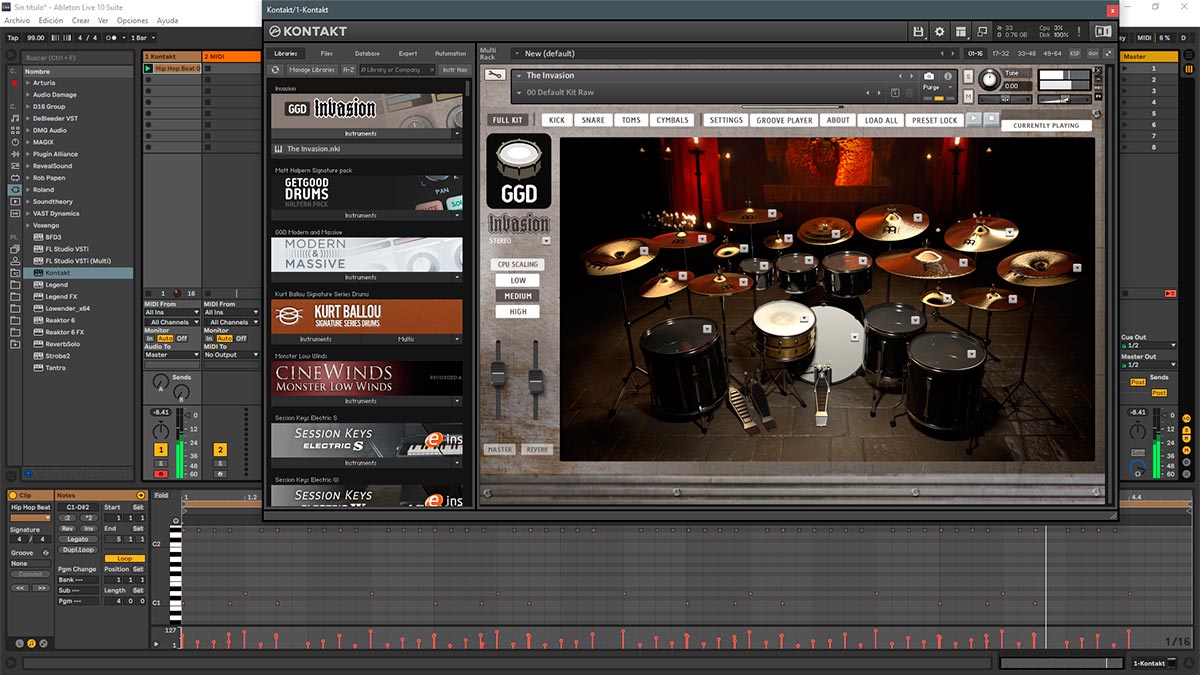Open track 2 MIDI To No Output dropdown
1200x675 pixels.
[231, 354]
